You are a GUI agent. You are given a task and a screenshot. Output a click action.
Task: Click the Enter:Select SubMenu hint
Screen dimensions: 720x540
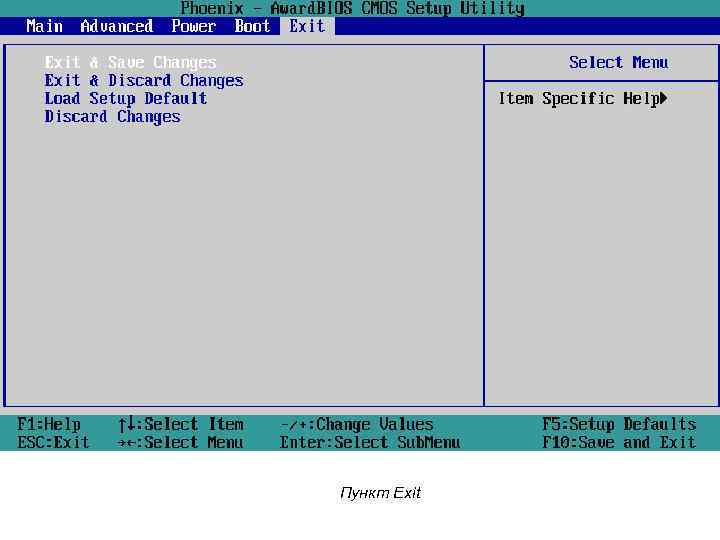pos(370,442)
